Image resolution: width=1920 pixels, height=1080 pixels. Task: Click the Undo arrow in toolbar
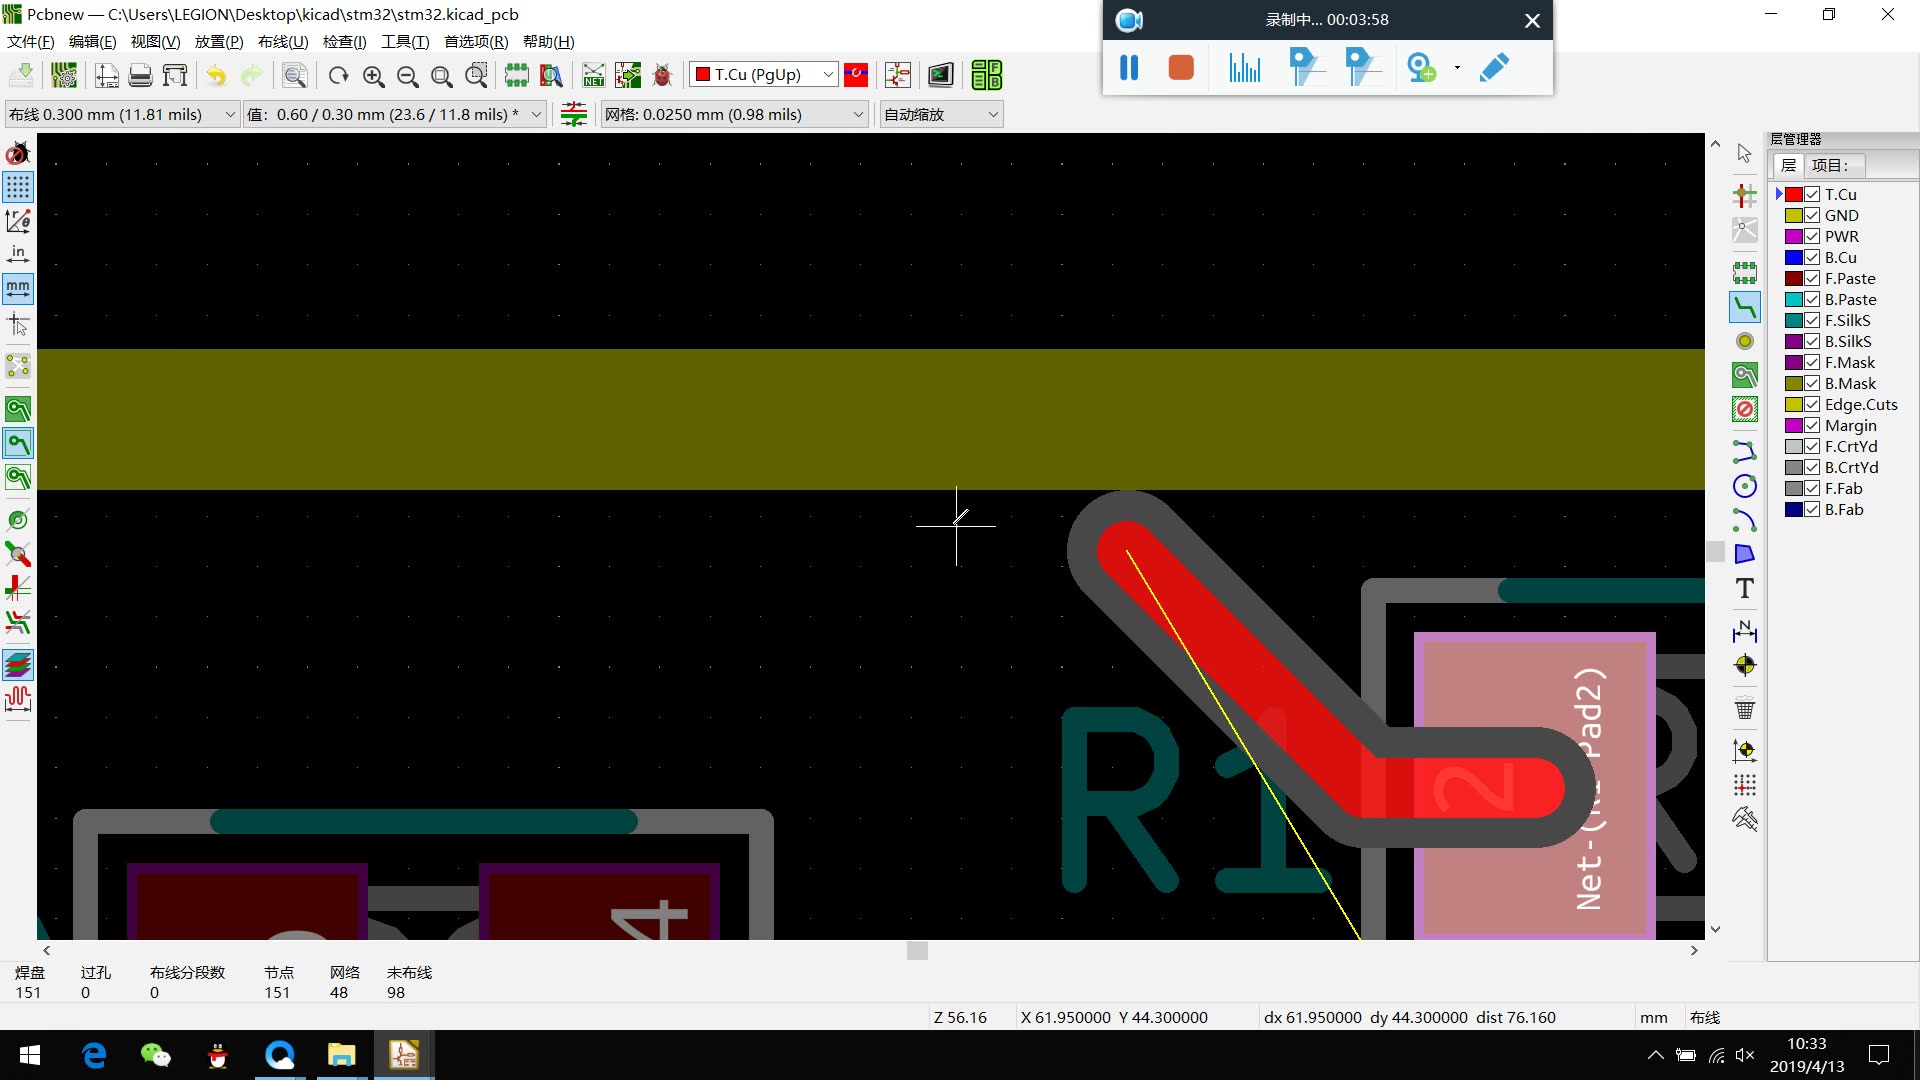coord(216,75)
